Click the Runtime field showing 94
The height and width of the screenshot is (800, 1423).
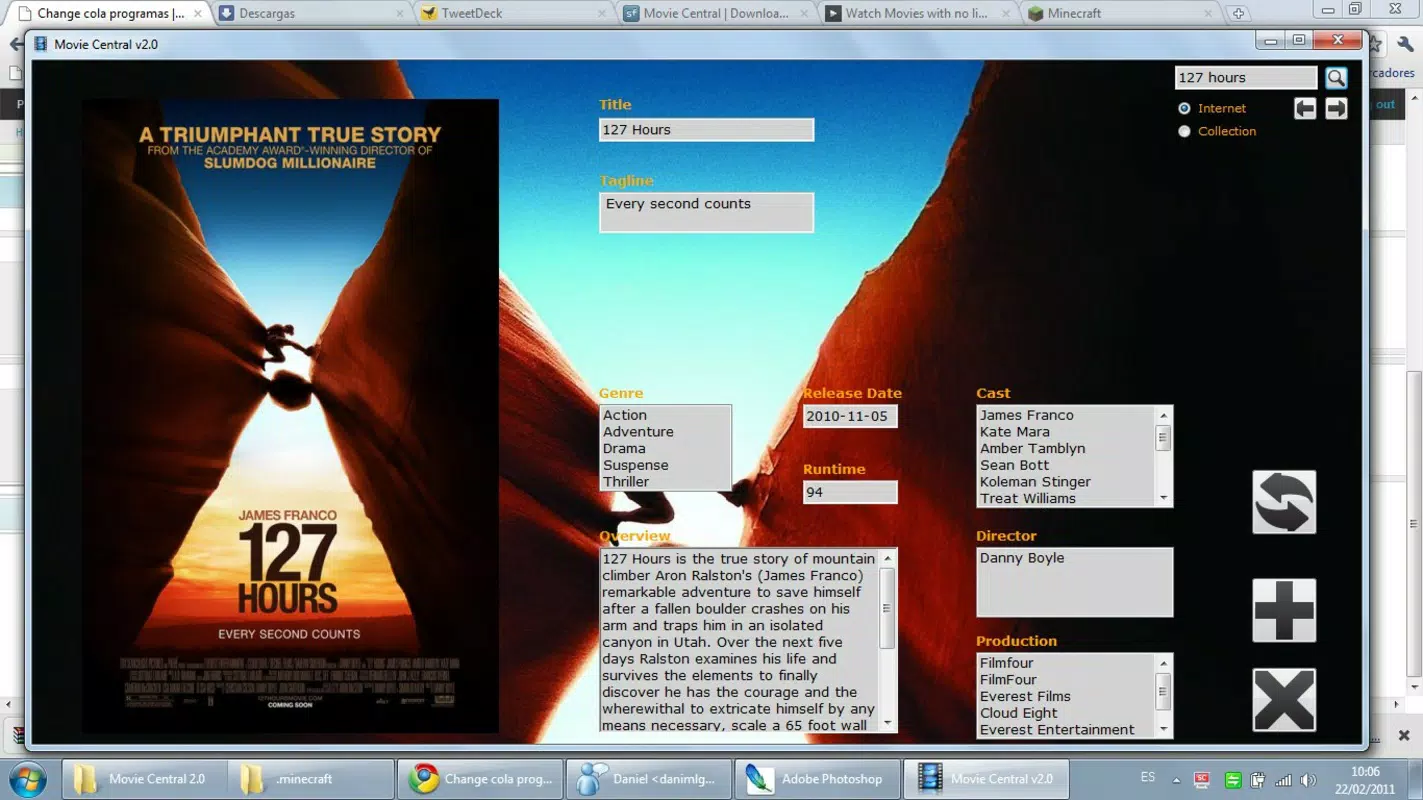point(850,492)
